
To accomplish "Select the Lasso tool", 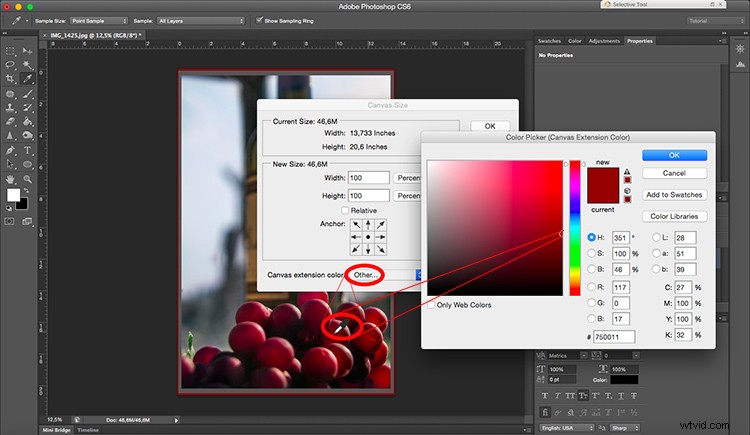I will tap(10, 65).
